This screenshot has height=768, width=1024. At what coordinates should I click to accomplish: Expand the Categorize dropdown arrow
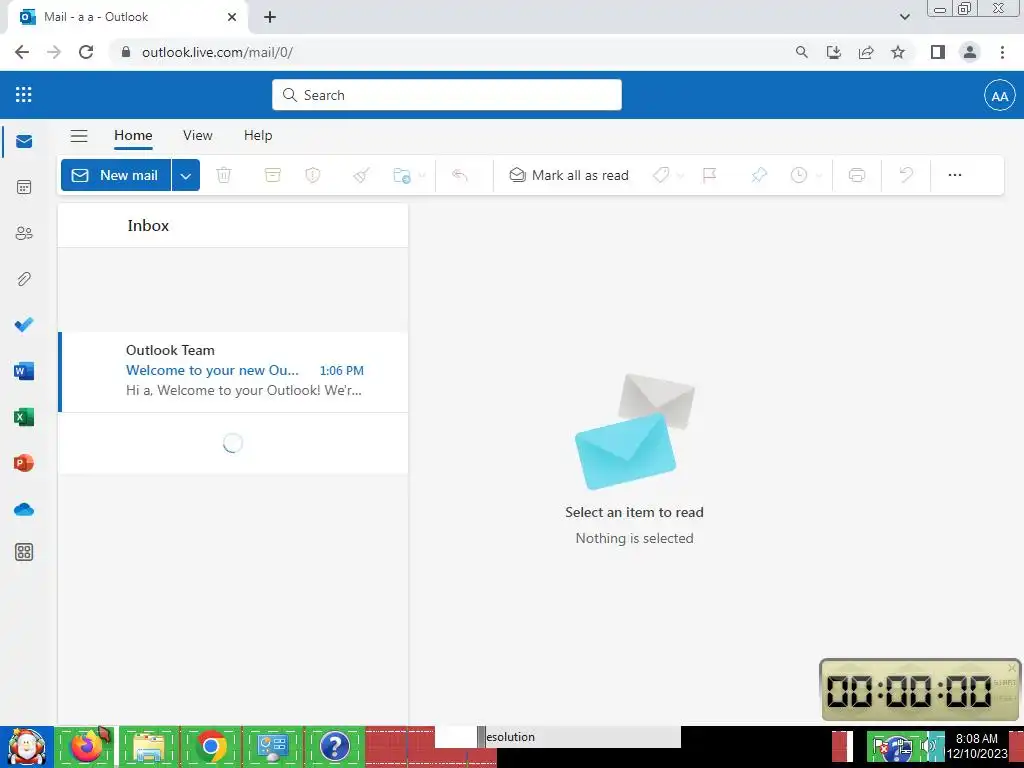[x=680, y=175]
